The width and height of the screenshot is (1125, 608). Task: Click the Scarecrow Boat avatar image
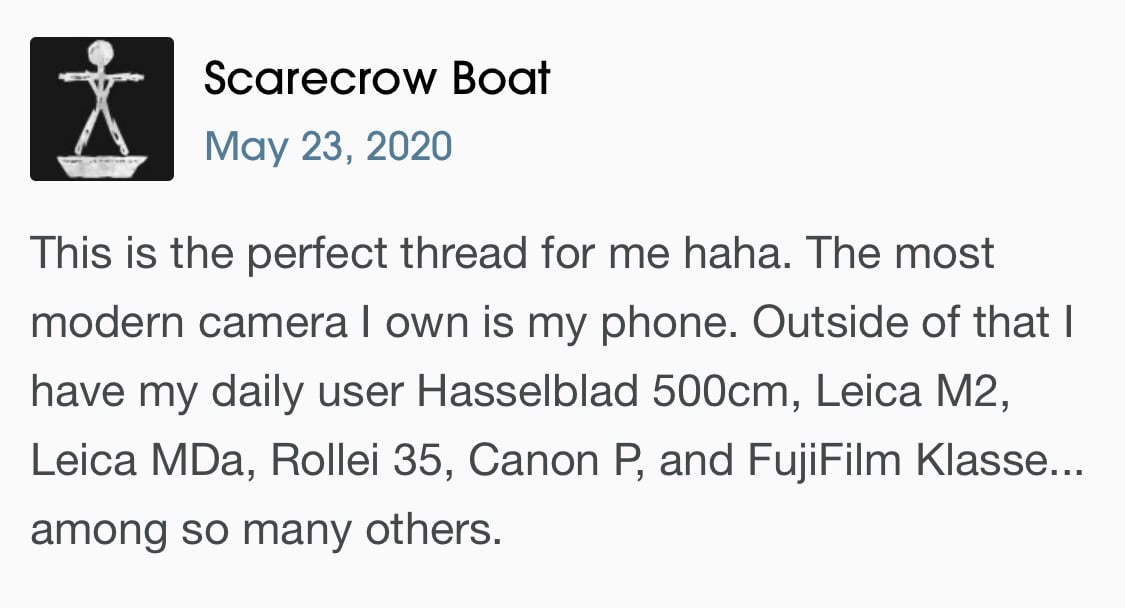click(x=102, y=109)
